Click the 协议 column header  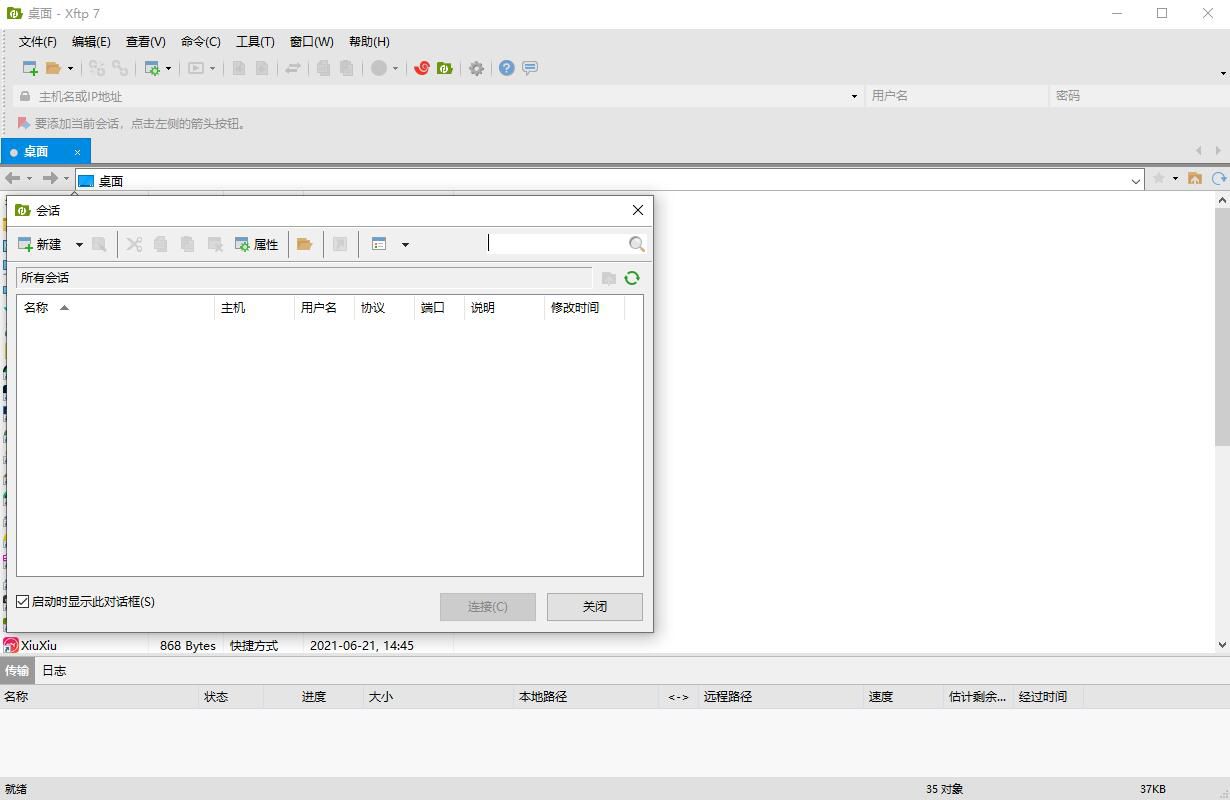[x=384, y=307]
